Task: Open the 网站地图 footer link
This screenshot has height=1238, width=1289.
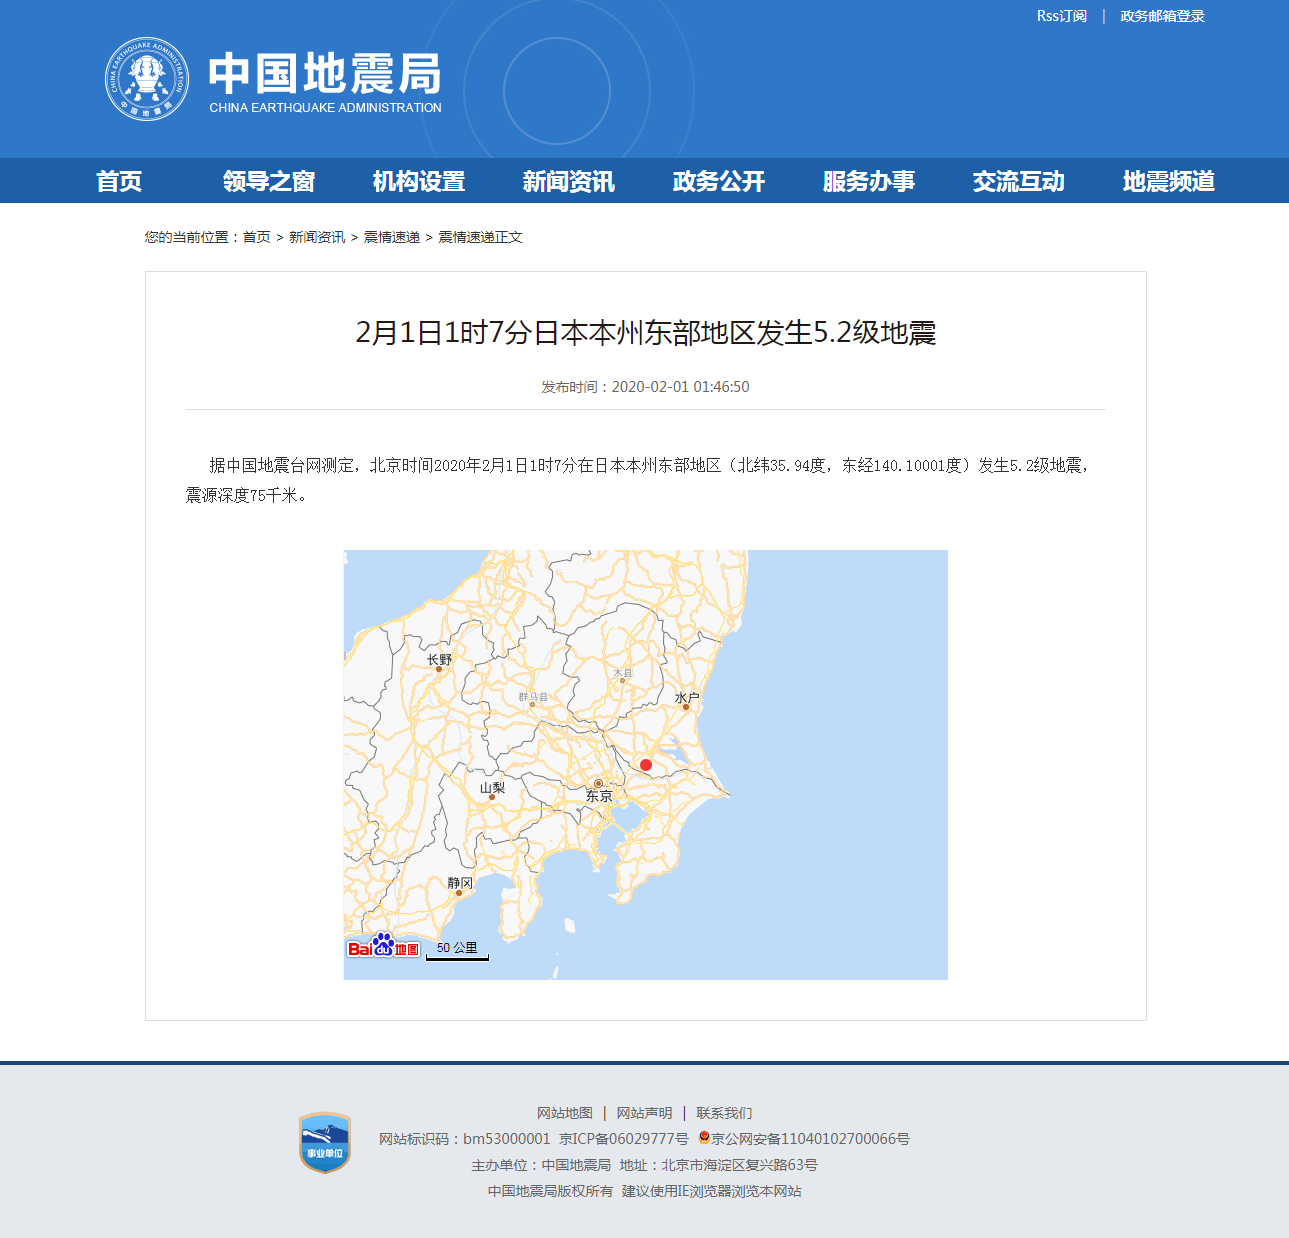Action: tap(564, 1112)
